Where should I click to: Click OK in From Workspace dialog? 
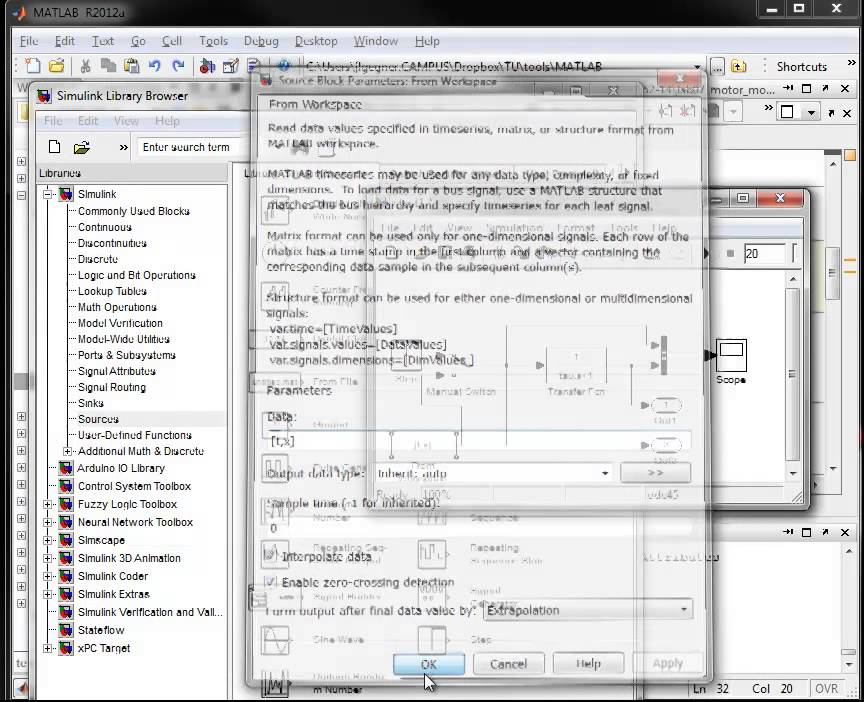[429, 664]
